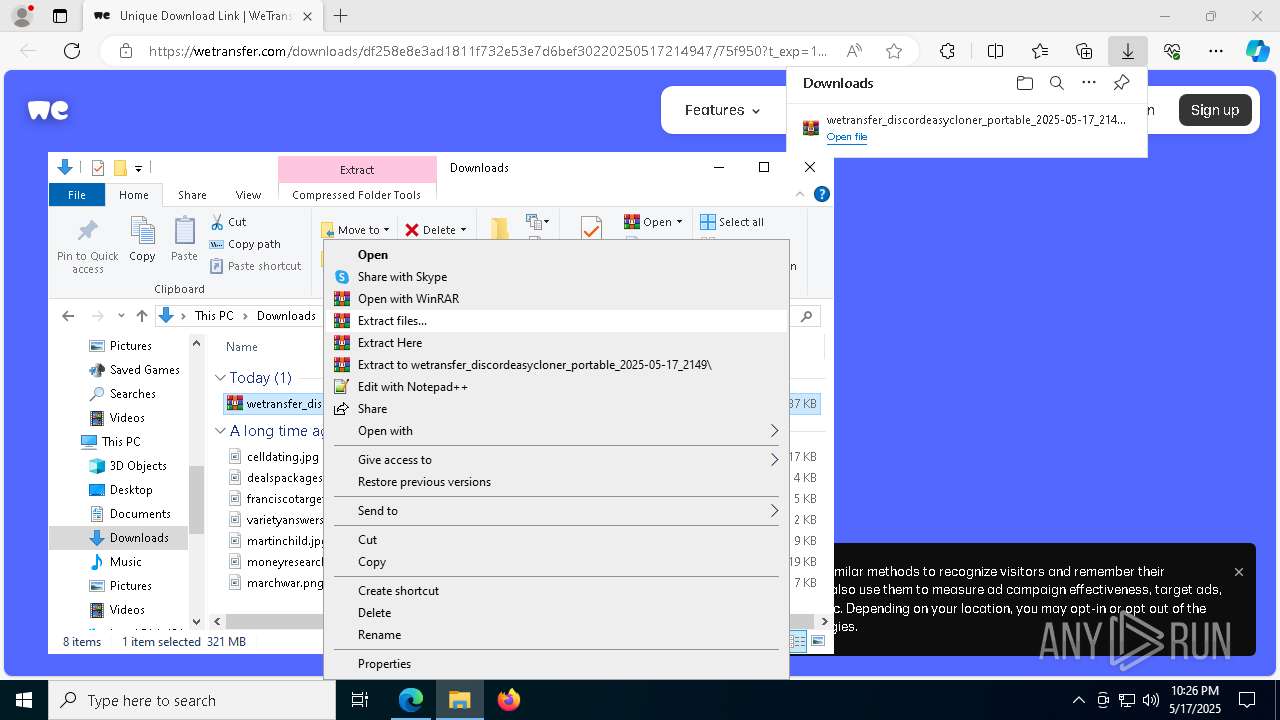This screenshot has width=1280, height=720.
Task: Click Open file link in Downloads panel
Action: tap(846, 137)
